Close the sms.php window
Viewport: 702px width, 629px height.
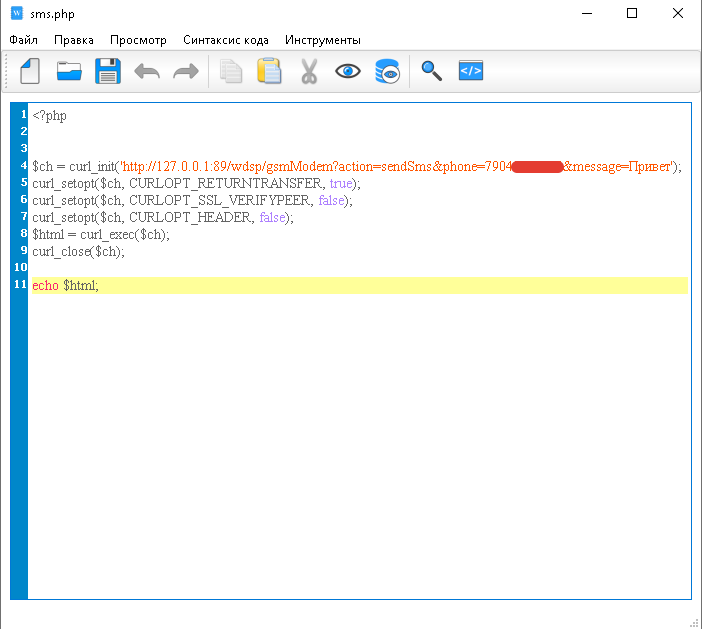click(678, 13)
